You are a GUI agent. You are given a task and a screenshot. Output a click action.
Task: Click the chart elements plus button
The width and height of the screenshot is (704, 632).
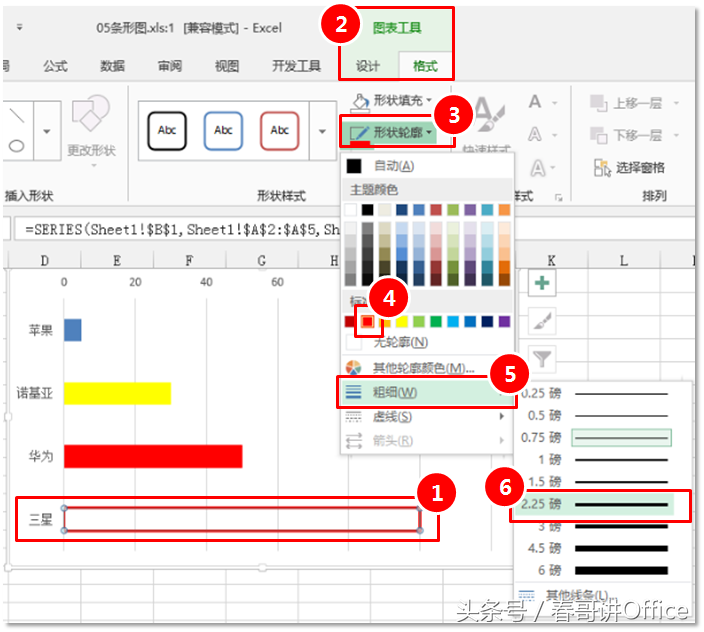click(x=542, y=283)
